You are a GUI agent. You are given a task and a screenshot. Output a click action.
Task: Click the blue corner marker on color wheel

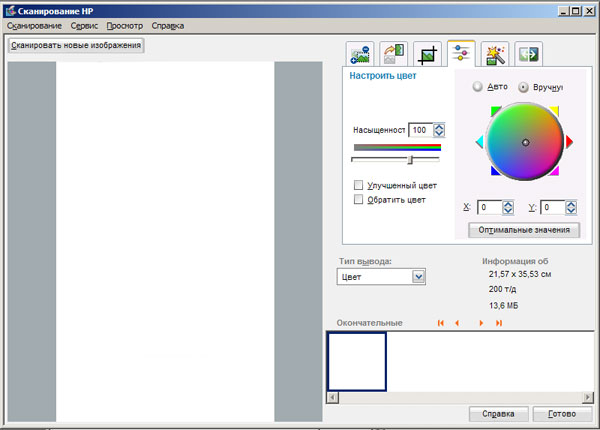(x=495, y=171)
